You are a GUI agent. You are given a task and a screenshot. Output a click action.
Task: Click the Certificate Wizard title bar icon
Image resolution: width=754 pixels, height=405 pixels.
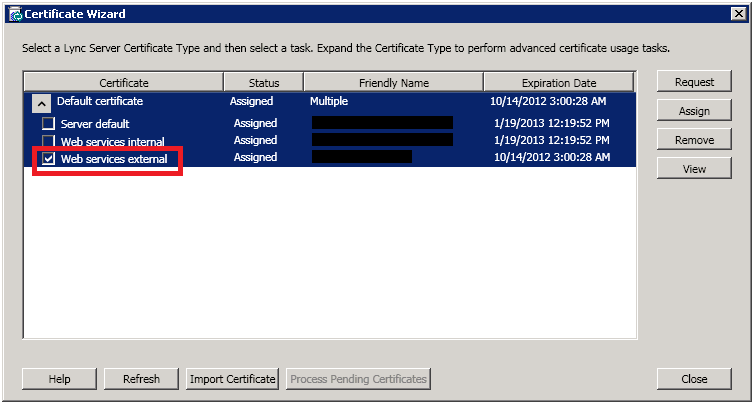point(15,14)
